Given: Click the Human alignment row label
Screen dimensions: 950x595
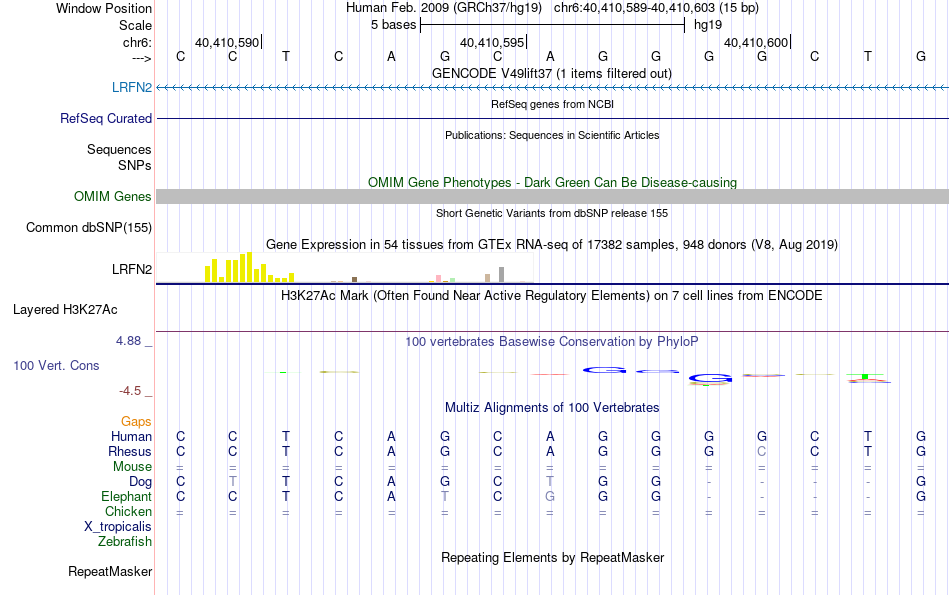Looking at the screenshot, I should 131,436.
